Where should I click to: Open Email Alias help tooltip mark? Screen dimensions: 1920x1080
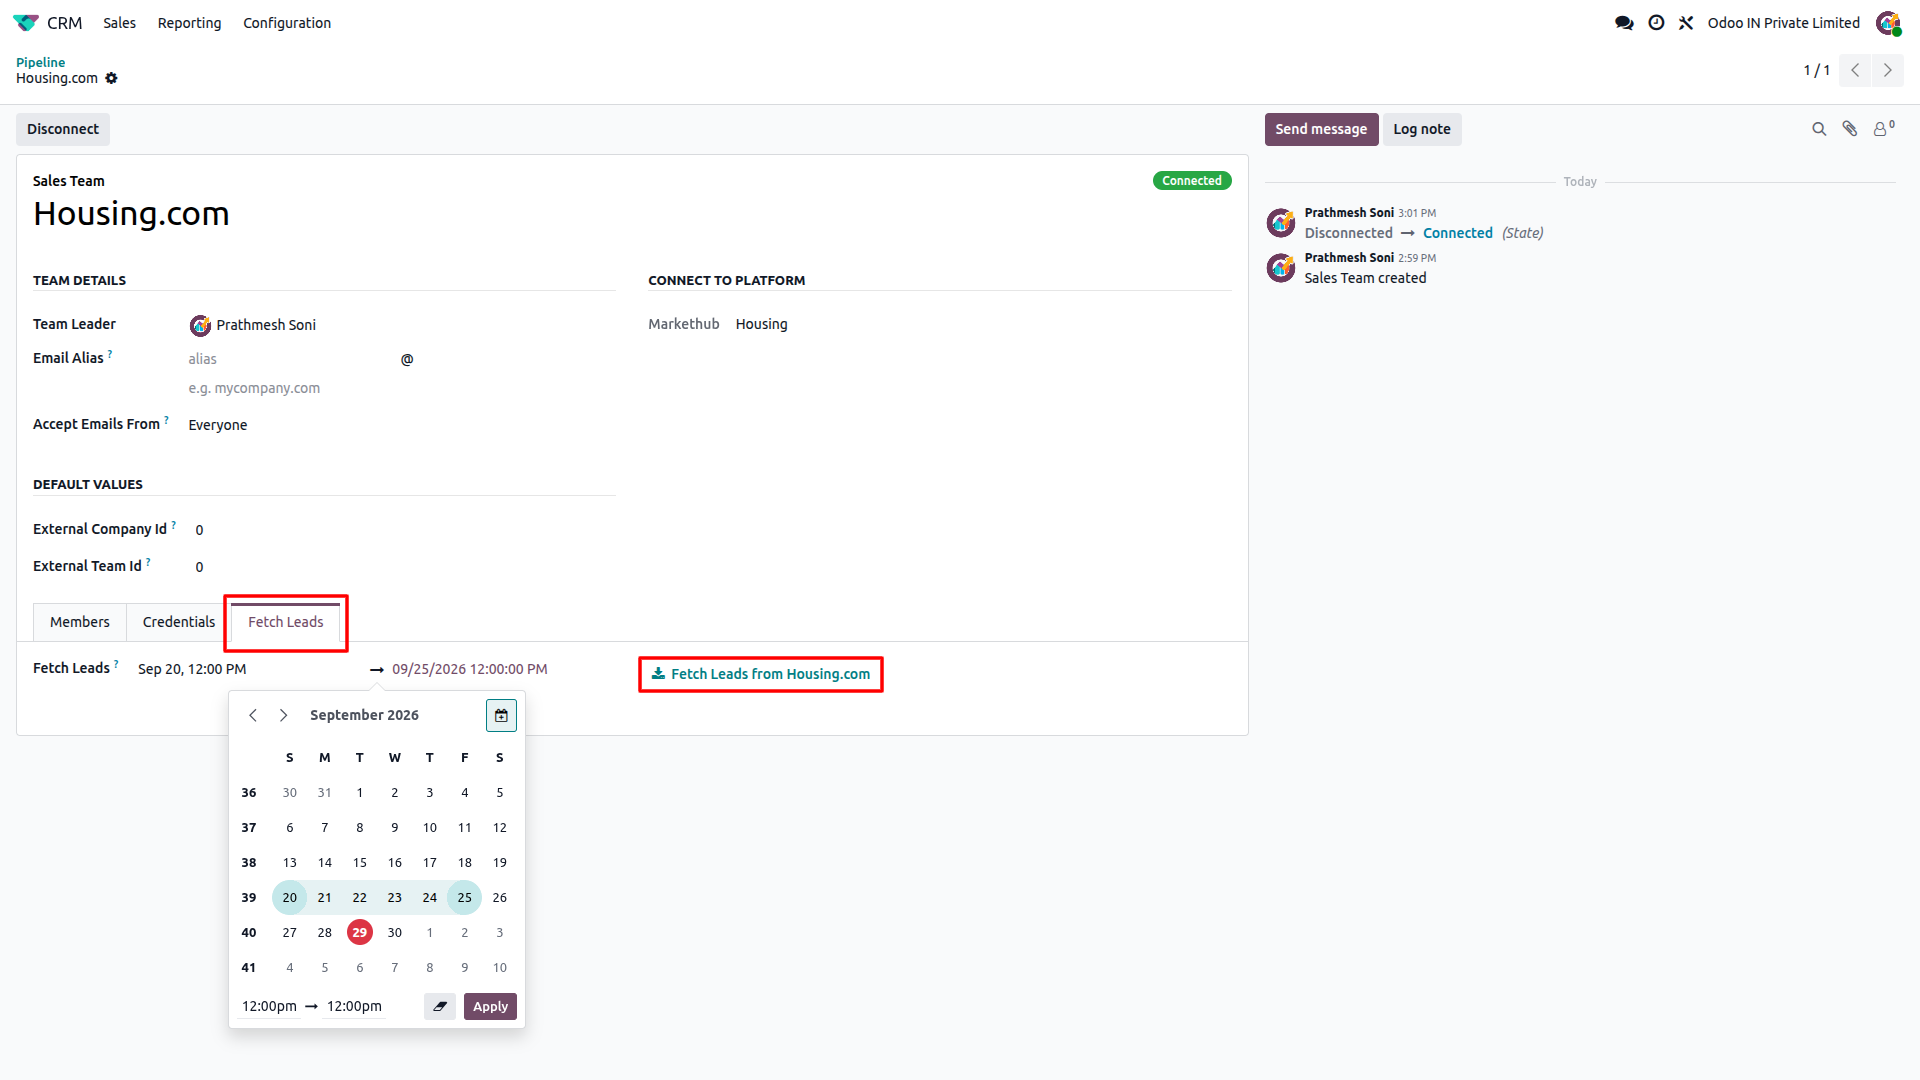[x=110, y=354]
